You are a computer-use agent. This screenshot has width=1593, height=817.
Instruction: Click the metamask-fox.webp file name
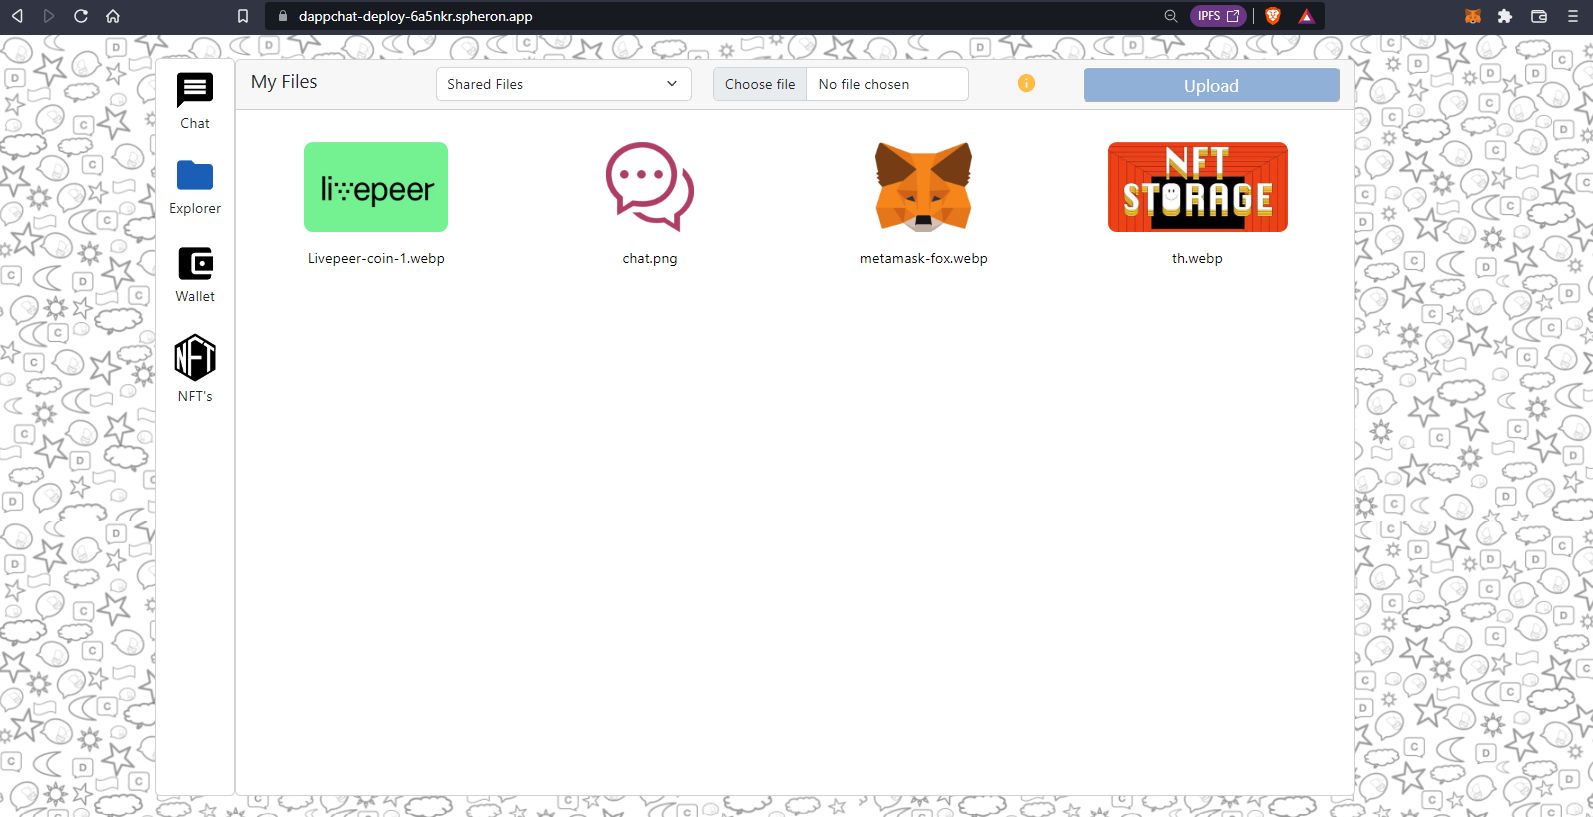[x=923, y=258]
